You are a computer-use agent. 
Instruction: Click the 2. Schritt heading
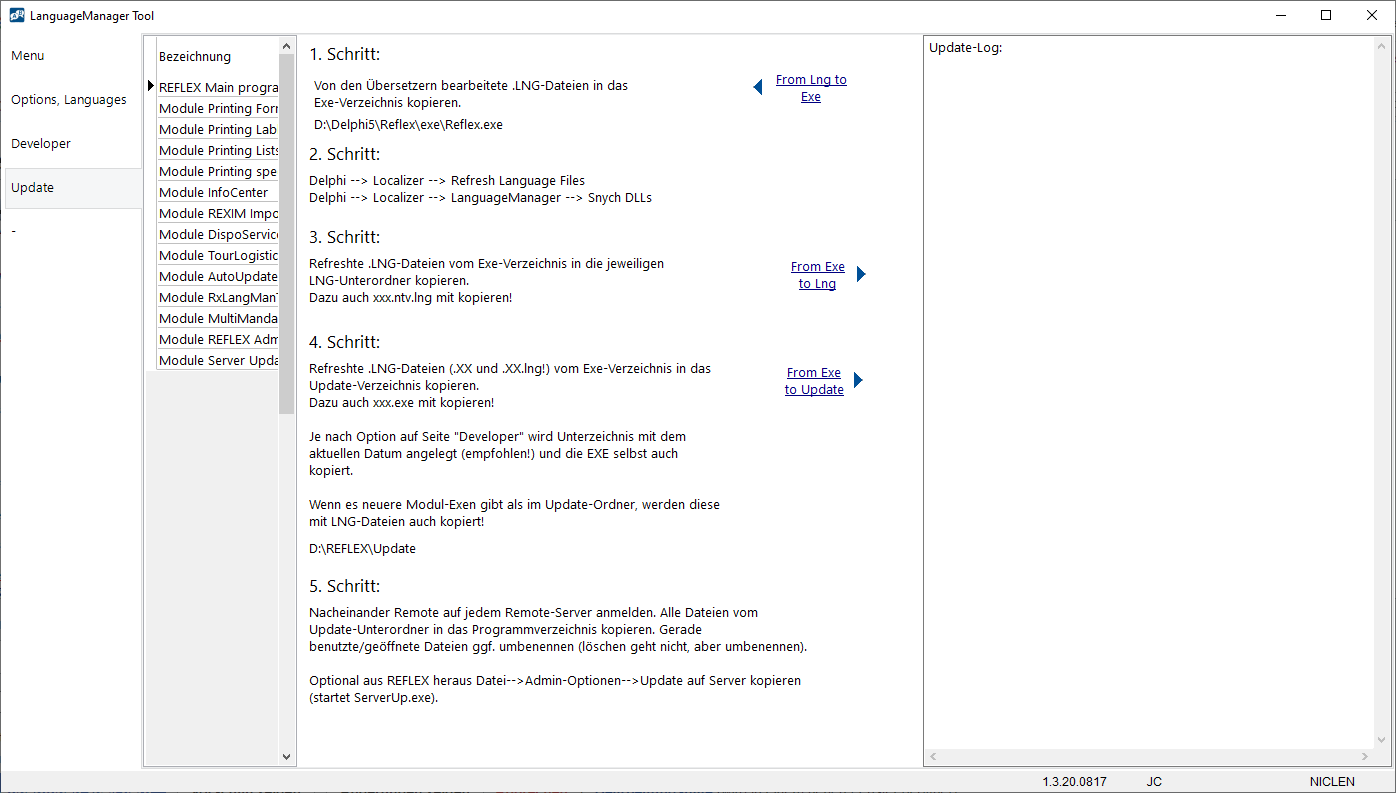point(345,155)
